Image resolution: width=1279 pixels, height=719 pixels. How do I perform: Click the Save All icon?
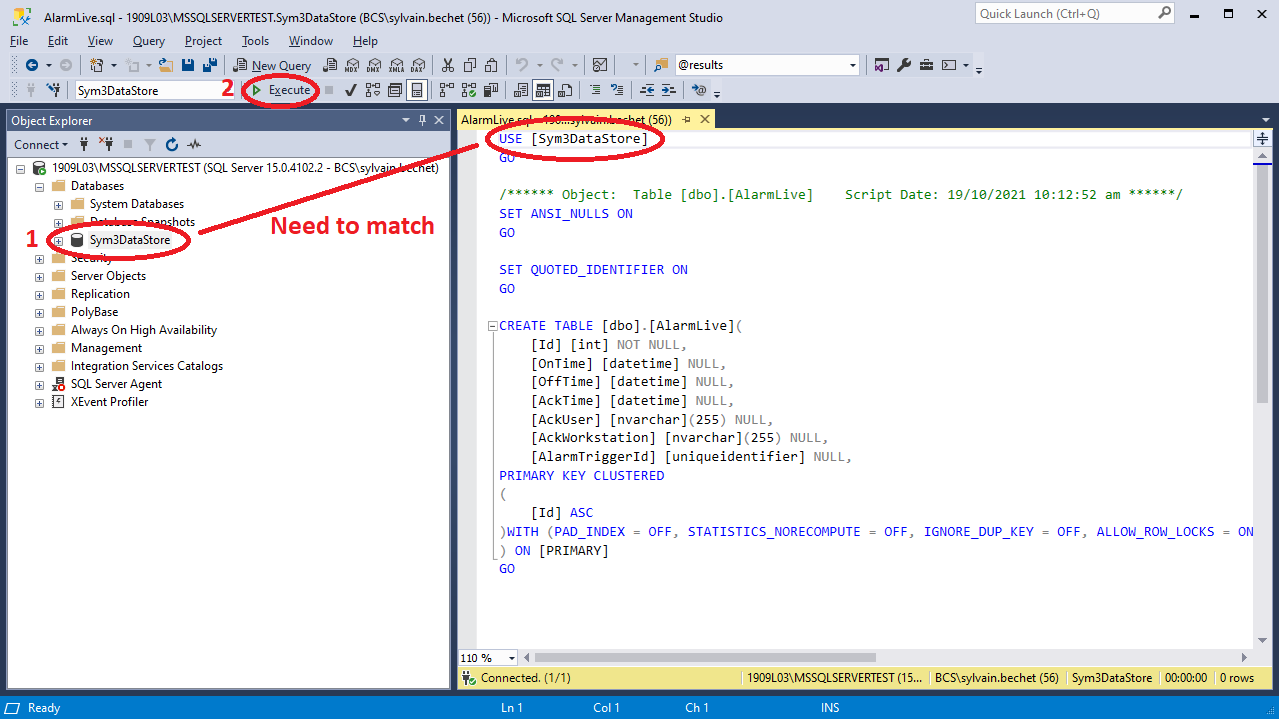pos(210,65)
